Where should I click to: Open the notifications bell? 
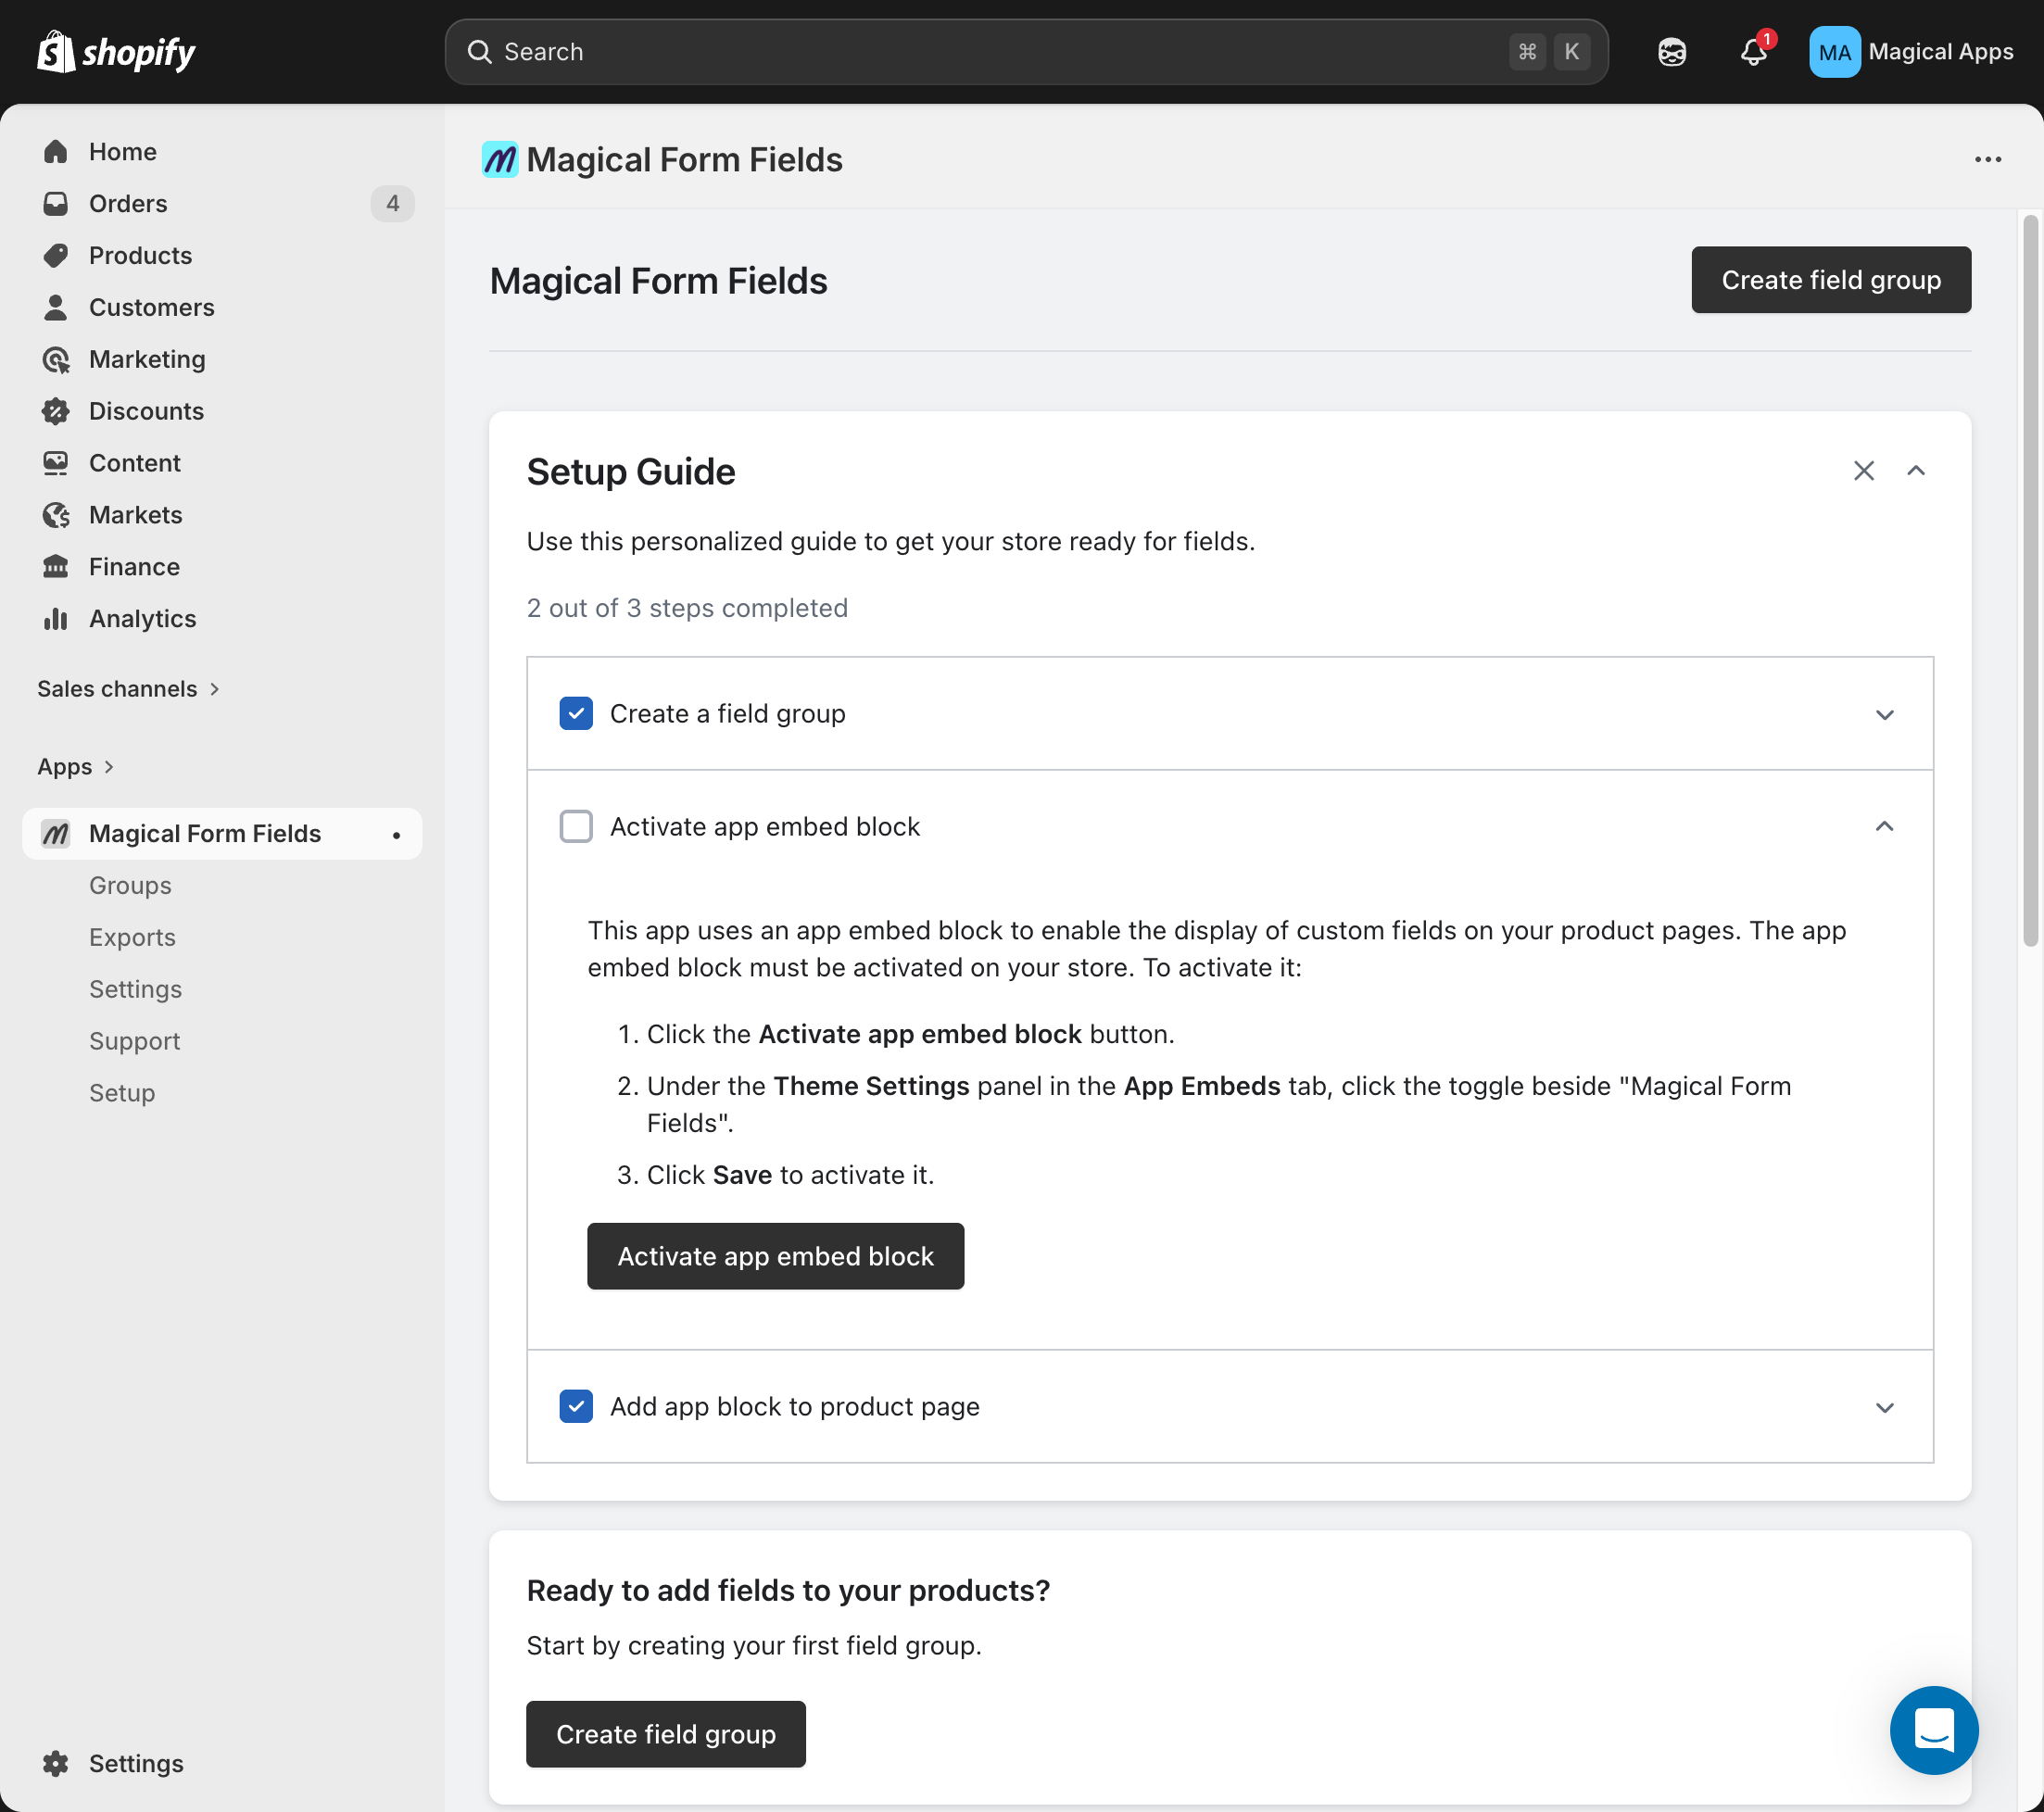(1752, 52)
